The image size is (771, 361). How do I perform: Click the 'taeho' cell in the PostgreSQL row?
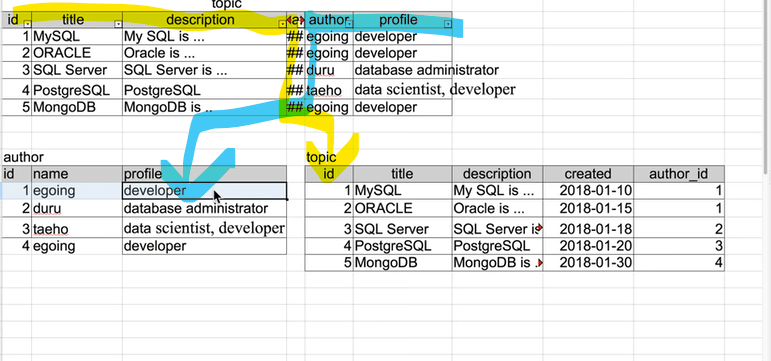(x=329, y=90)
